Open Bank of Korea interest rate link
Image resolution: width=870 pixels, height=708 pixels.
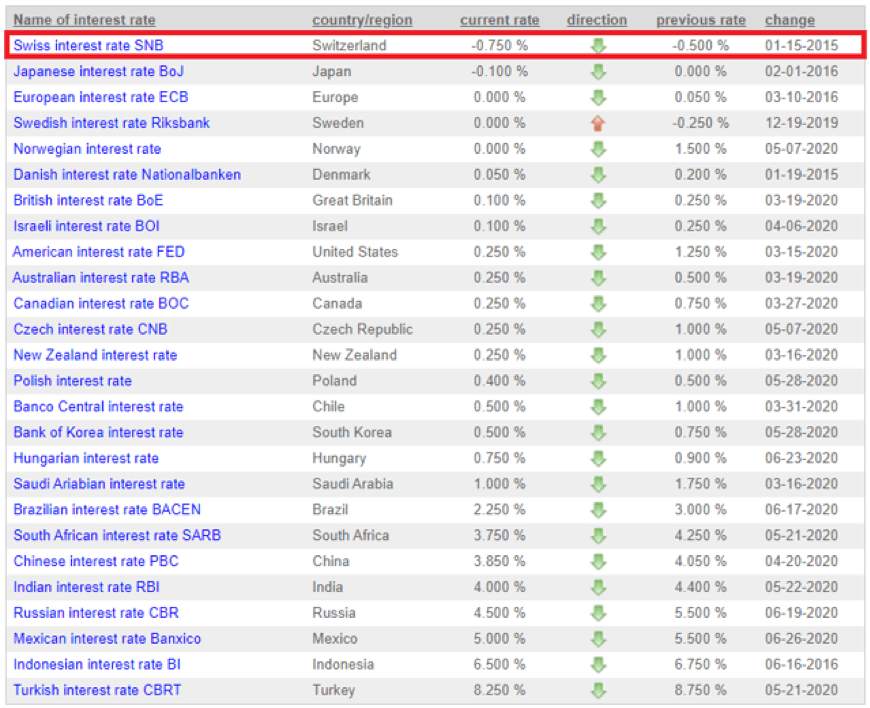[x=98, y=433]
